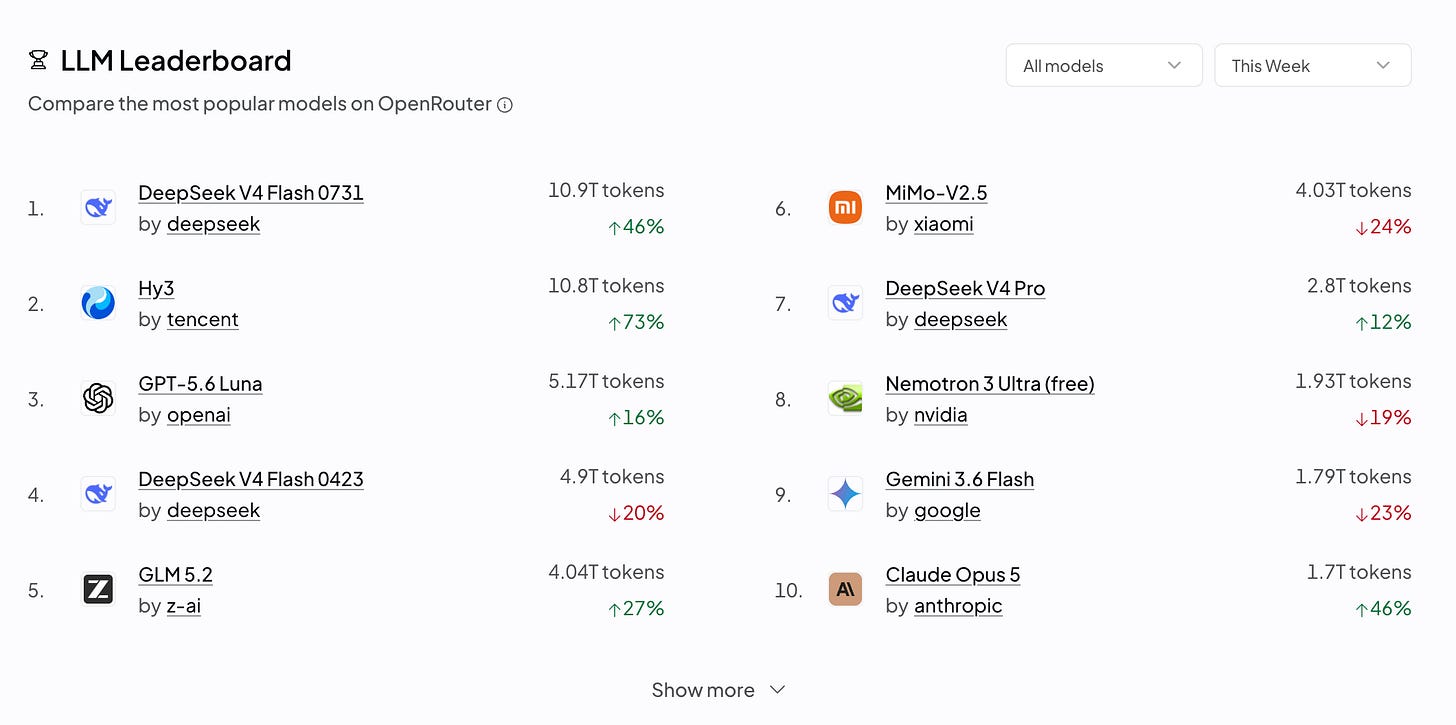Click the Tencent Hy3 logo
1456x725 pixels.
pyautogui.click(x=98, y=303)
